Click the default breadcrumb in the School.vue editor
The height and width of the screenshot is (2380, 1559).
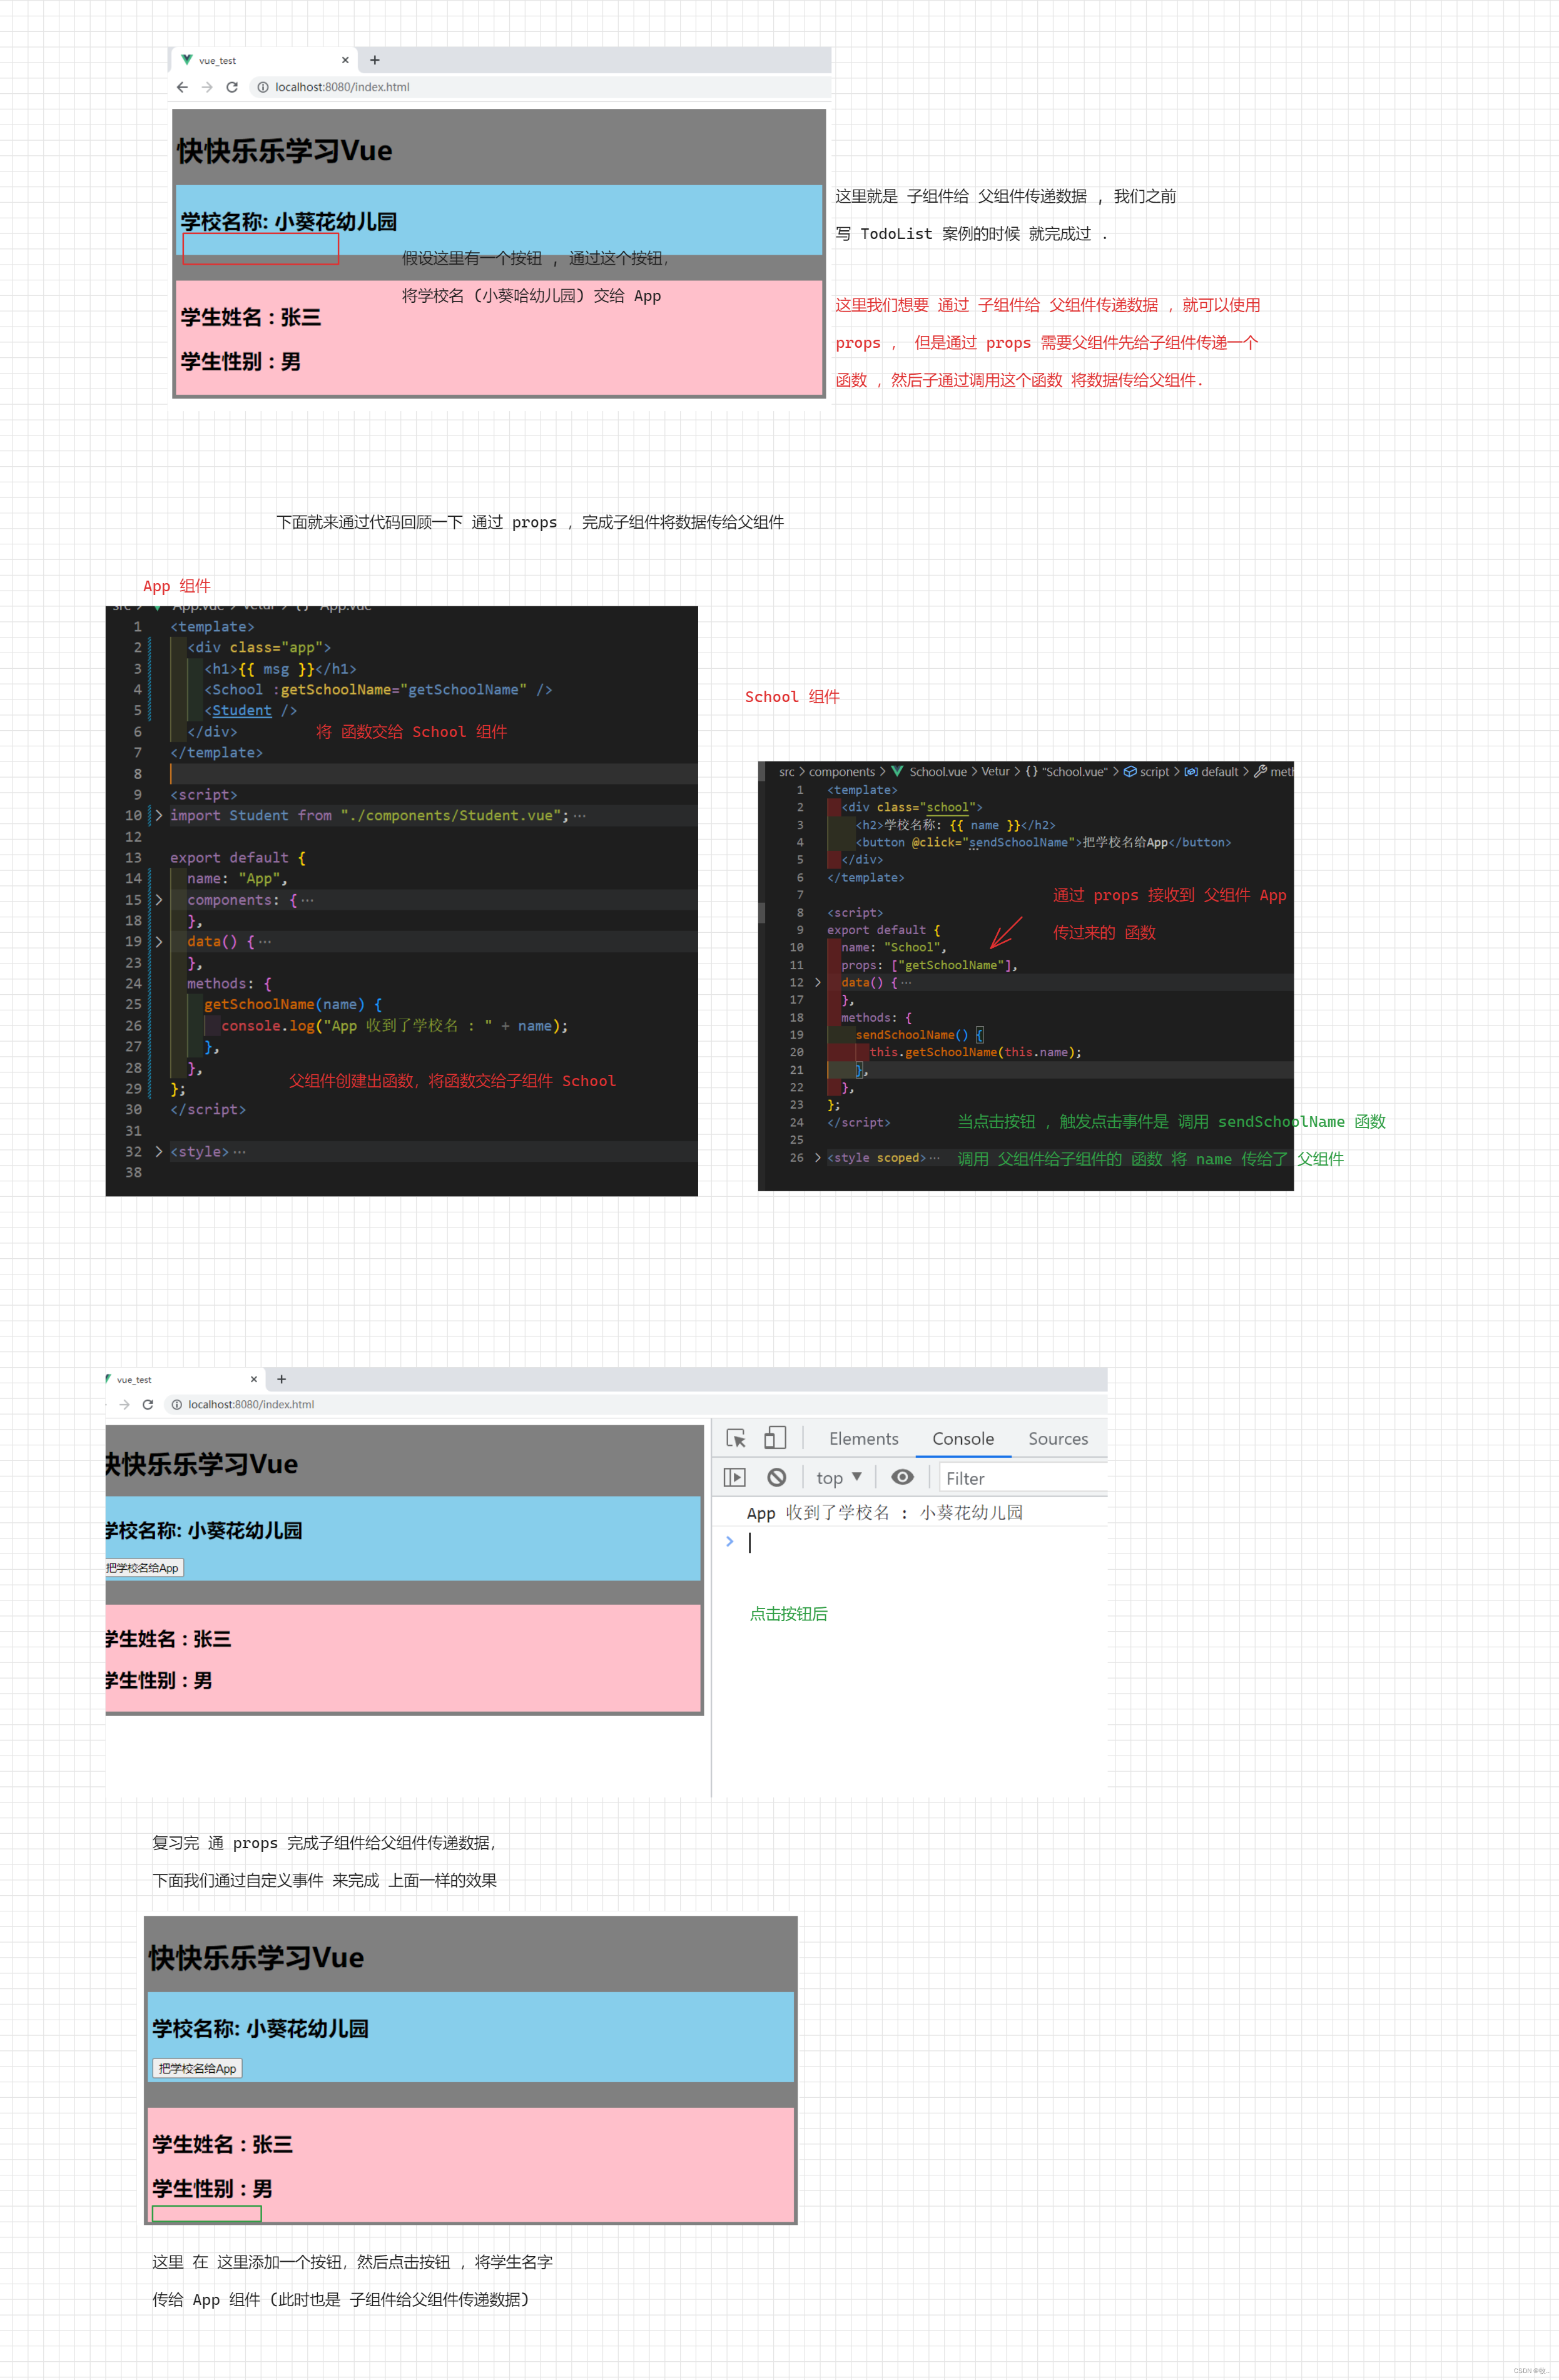(1219, 772)
